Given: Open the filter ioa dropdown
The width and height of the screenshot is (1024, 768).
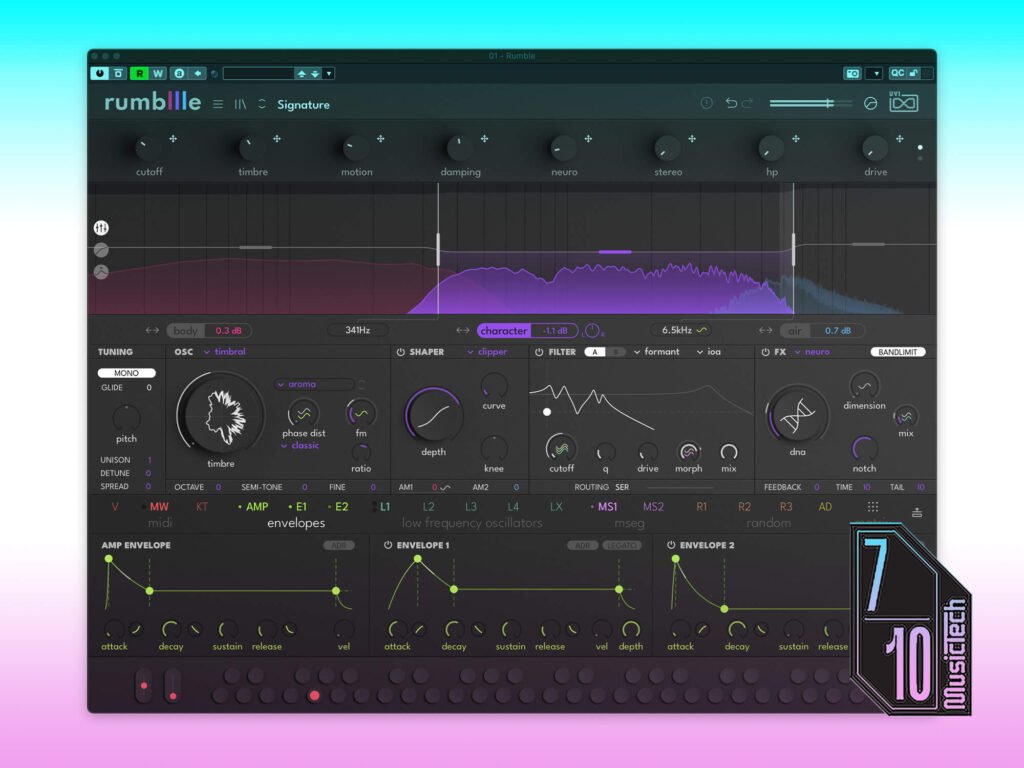Looking at the screenshot, I should point(709,351).
